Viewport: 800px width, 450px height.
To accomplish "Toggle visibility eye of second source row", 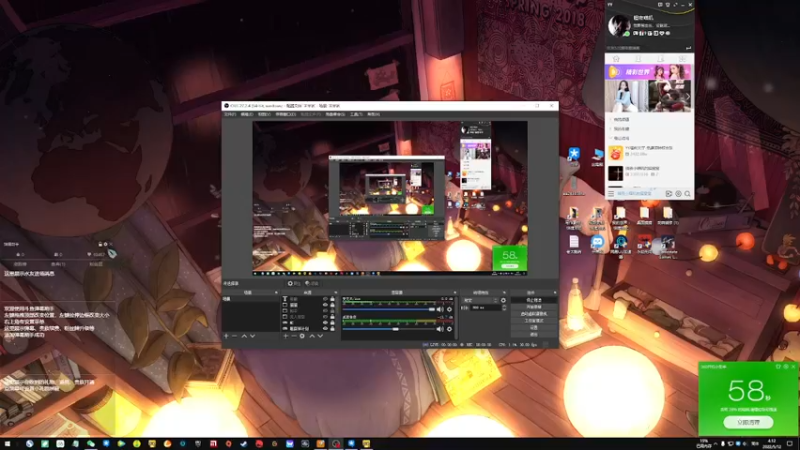I will [326, 305].
